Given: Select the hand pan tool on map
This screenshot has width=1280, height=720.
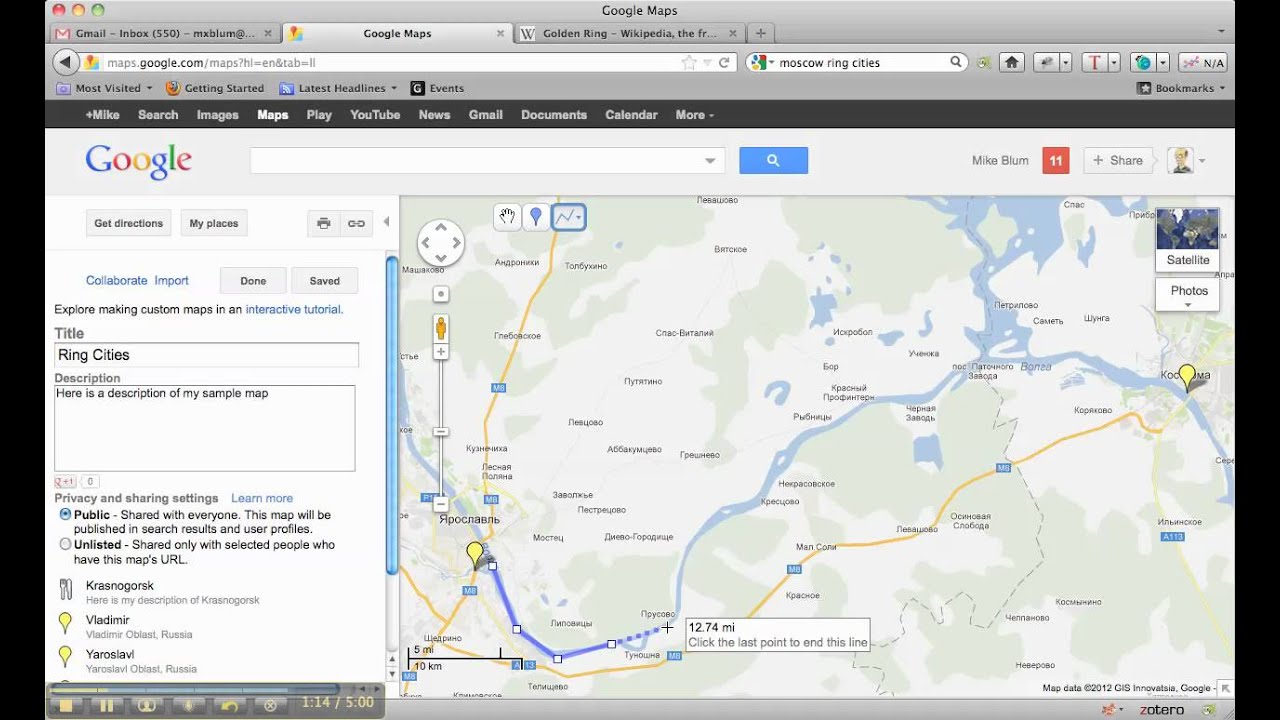Looking at the screenshot, I should [509, 216].
